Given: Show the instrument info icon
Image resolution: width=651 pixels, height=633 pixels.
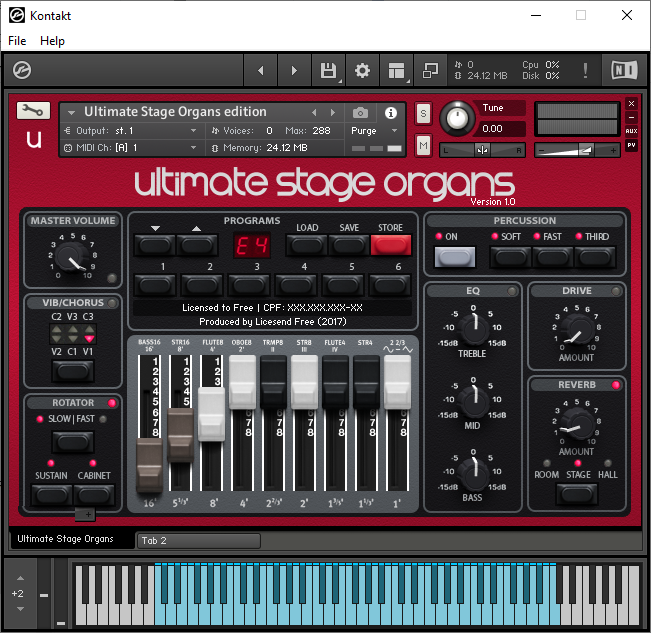Looking at the screenshot, I should (390, 113).
